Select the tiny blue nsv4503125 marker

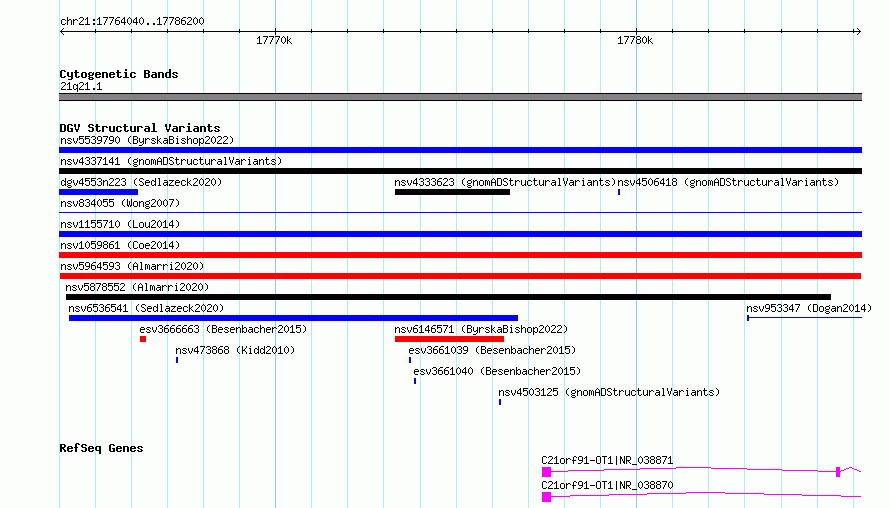tap(500, 402)
